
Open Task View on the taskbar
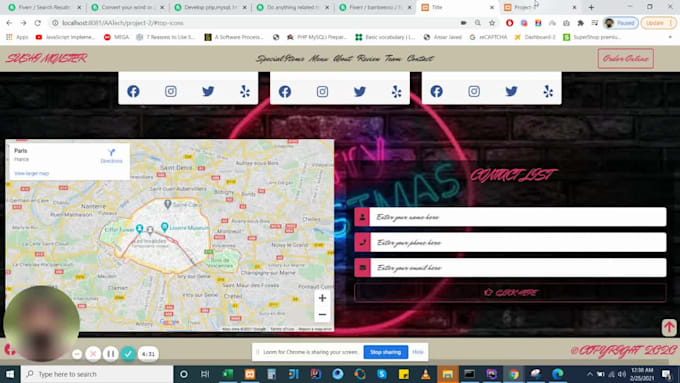[x=205, y=374]
